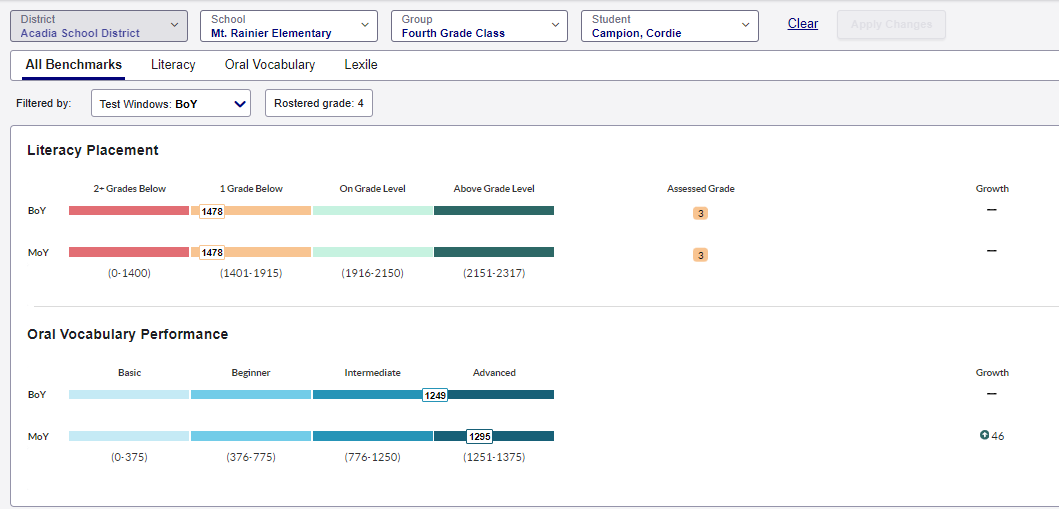Click the BoY 1249 oral vocabulary marker

[x=435, y=395]
